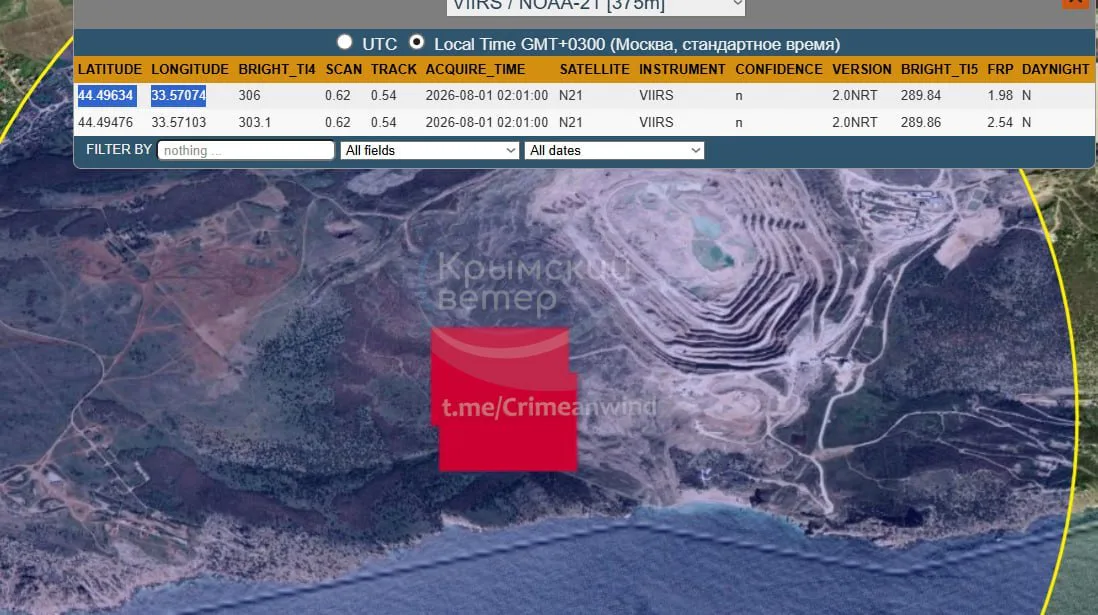Expand the All fields filter dropdown
Screen dimensions: 1098x615
429,151
